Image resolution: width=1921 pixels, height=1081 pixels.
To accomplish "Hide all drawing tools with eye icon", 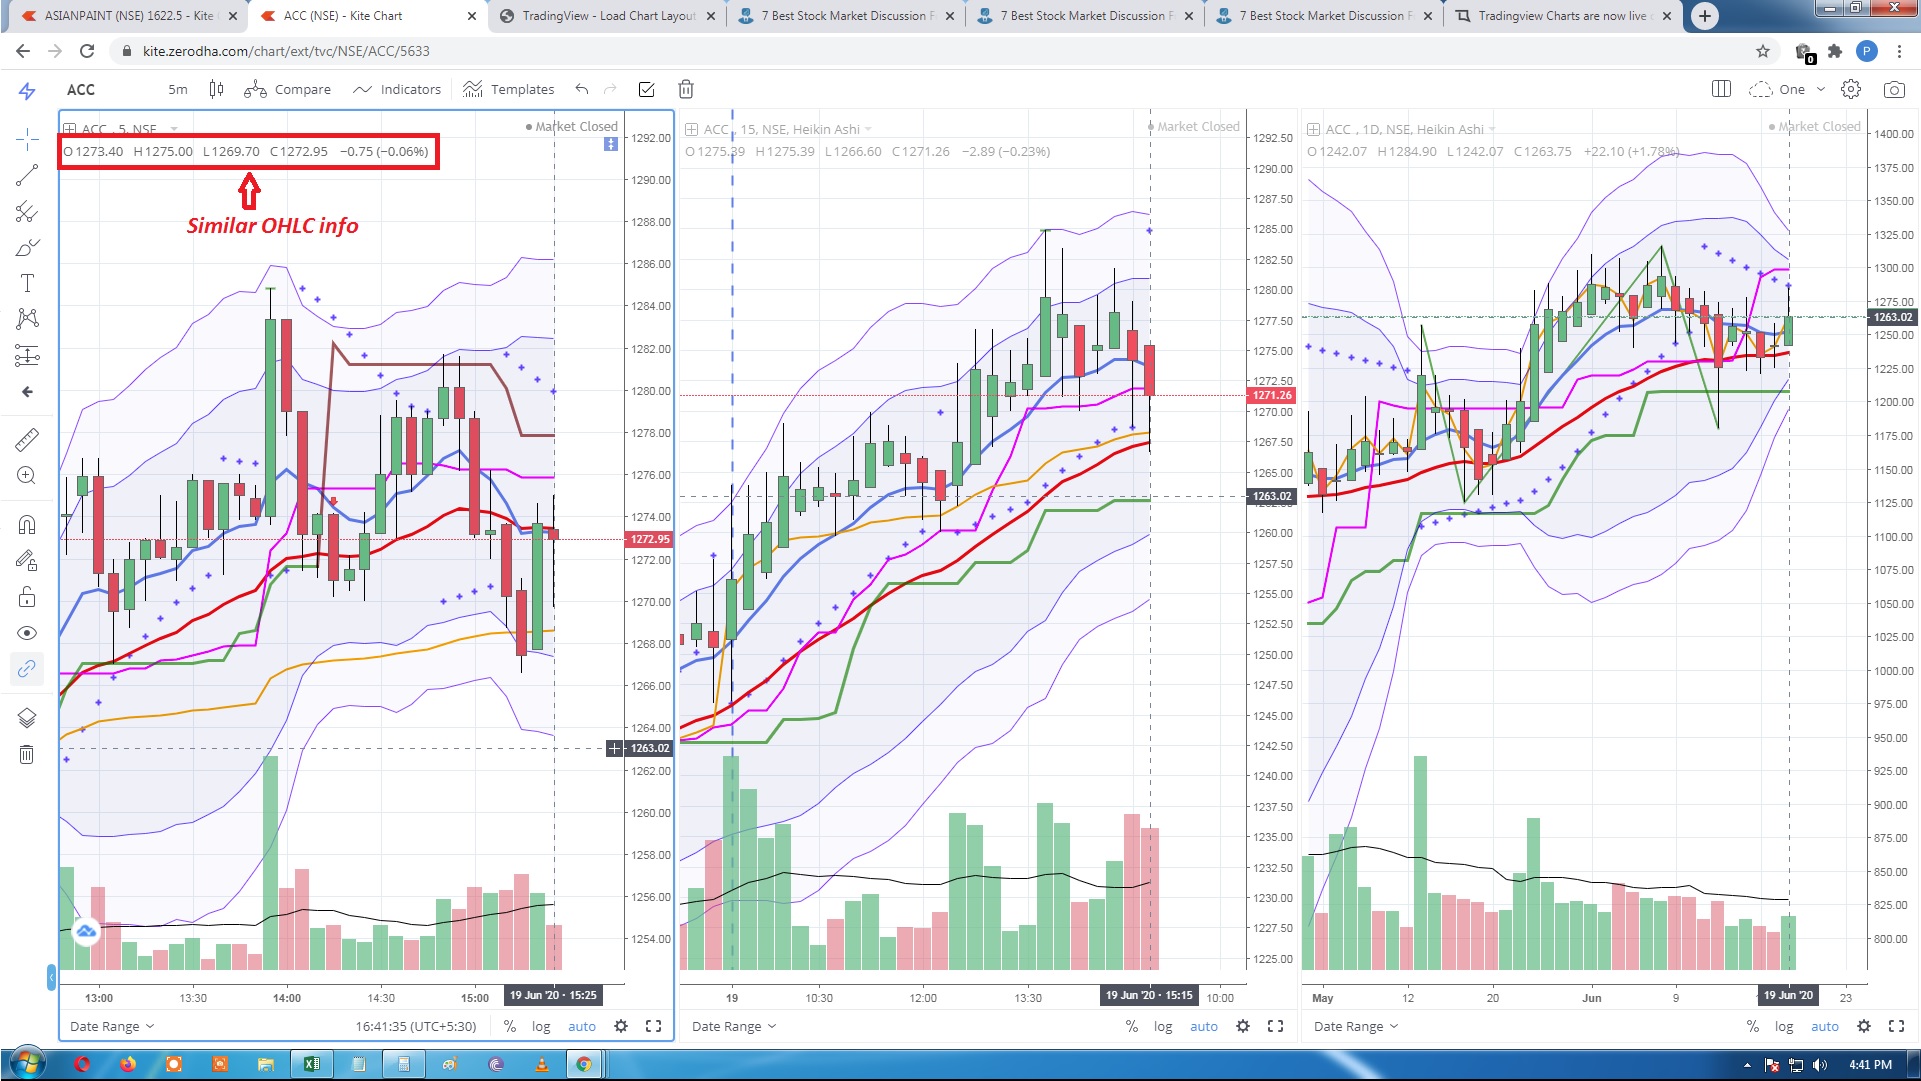I will [27, 633].
